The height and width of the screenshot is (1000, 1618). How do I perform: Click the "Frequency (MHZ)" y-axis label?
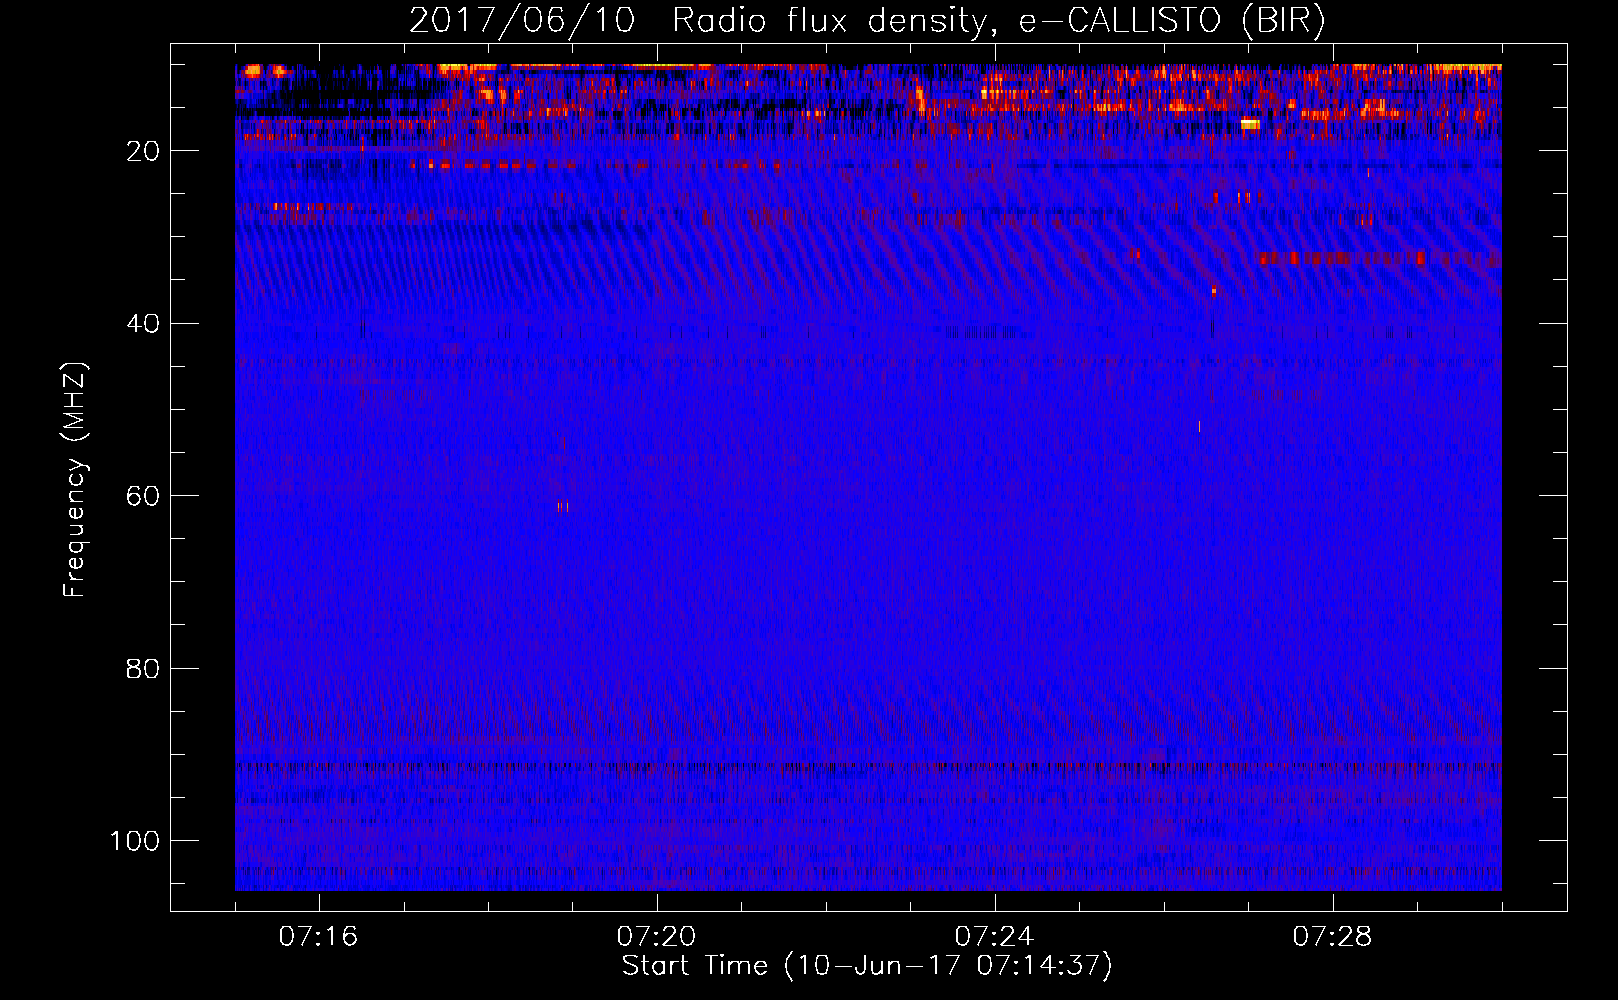pos(75,479)
